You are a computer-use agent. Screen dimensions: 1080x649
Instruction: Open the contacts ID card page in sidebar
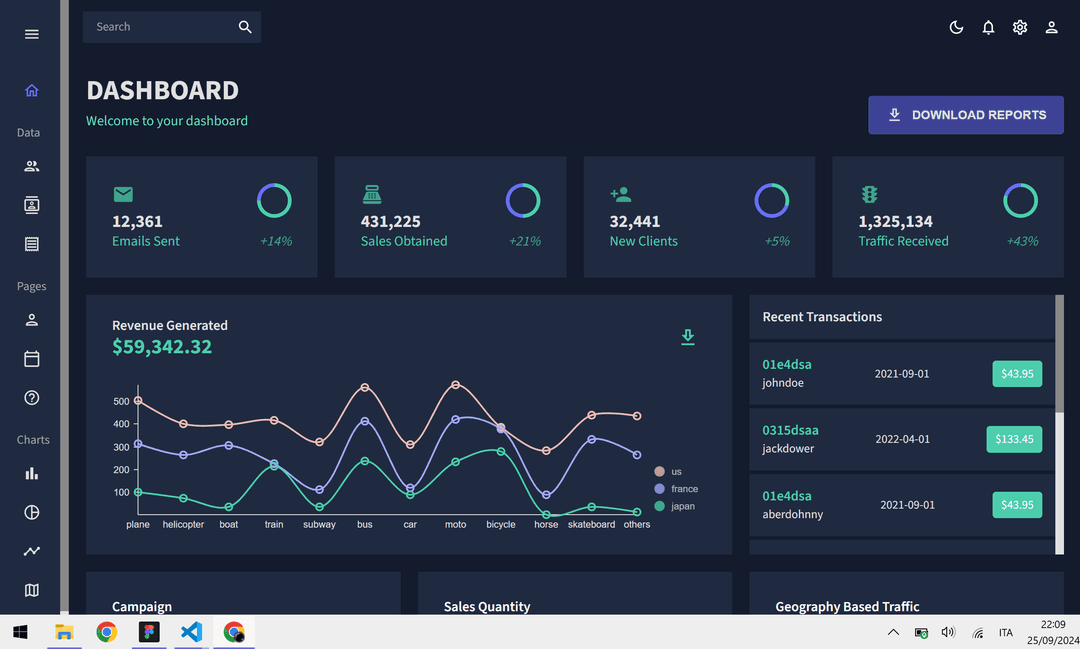(31, 205)
